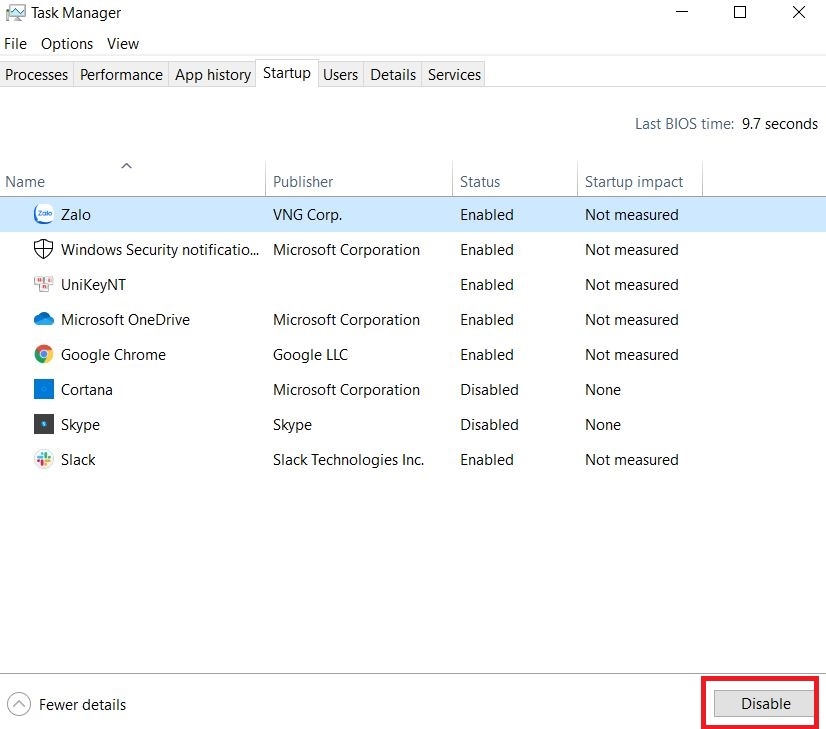This screenshot has height=729, width=826.
Task: Sort by Startup impact column
Action: (634, 182)
